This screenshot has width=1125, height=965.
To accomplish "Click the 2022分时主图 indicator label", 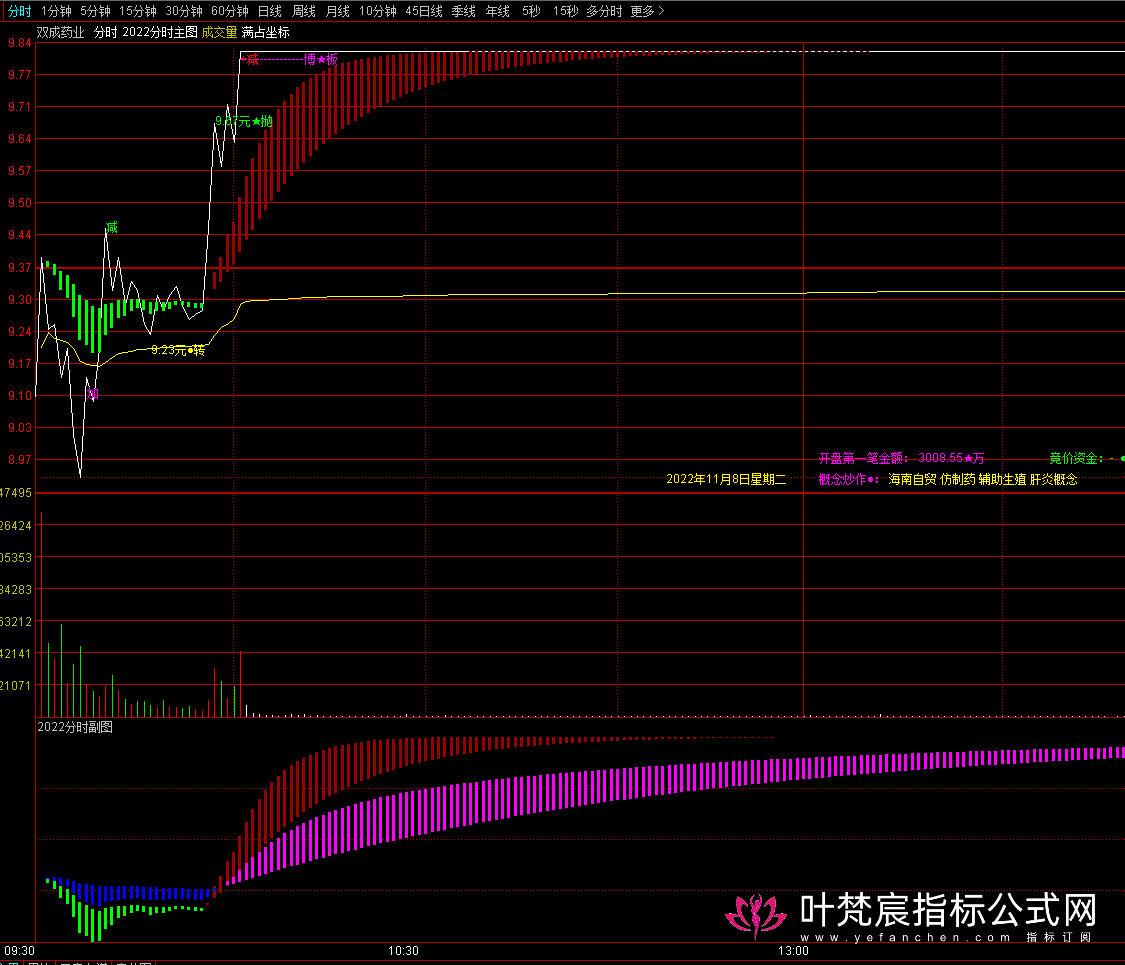I will click(160, 32).
